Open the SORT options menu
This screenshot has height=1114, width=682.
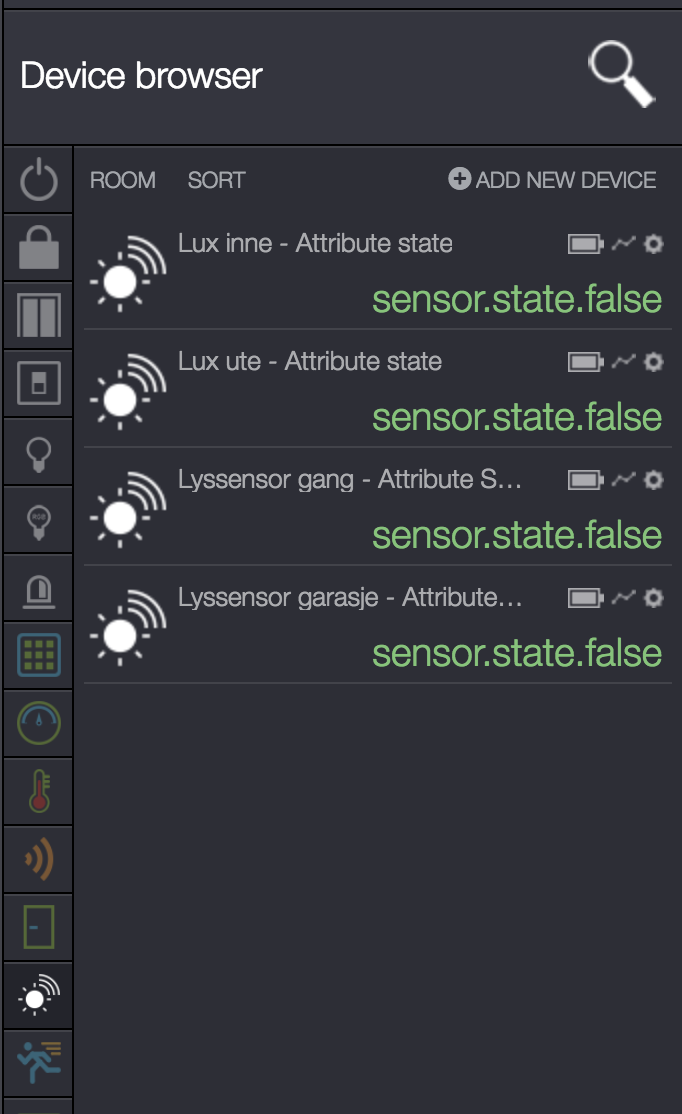click(x=216, y=181)
